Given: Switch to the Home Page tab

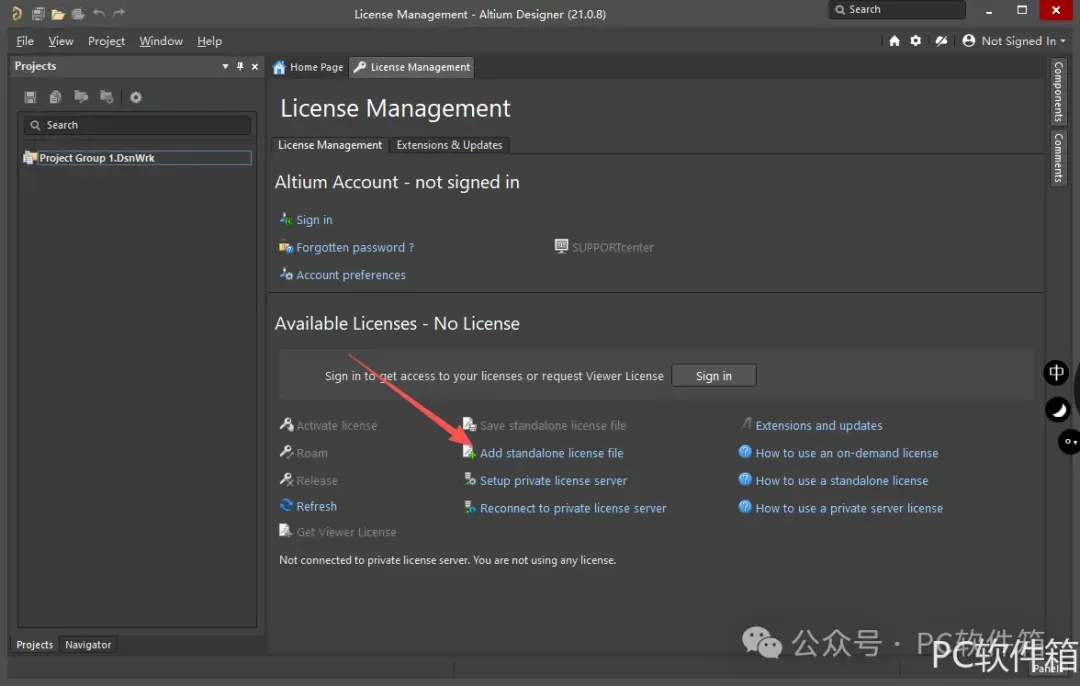Looking at the screenshot, I should [x=308, y=67].
